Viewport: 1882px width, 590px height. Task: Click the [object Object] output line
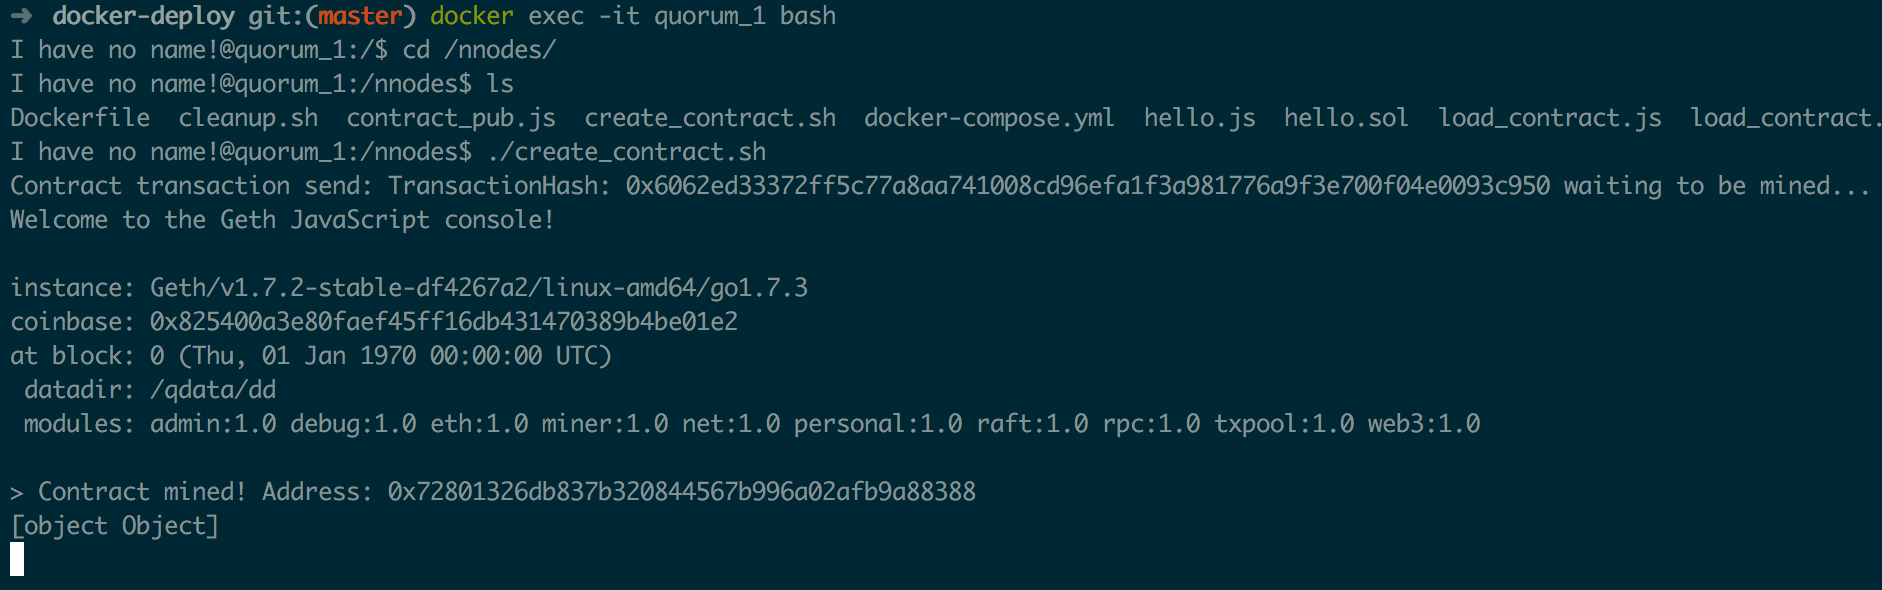pyautogui.click(x=115, y=526)
